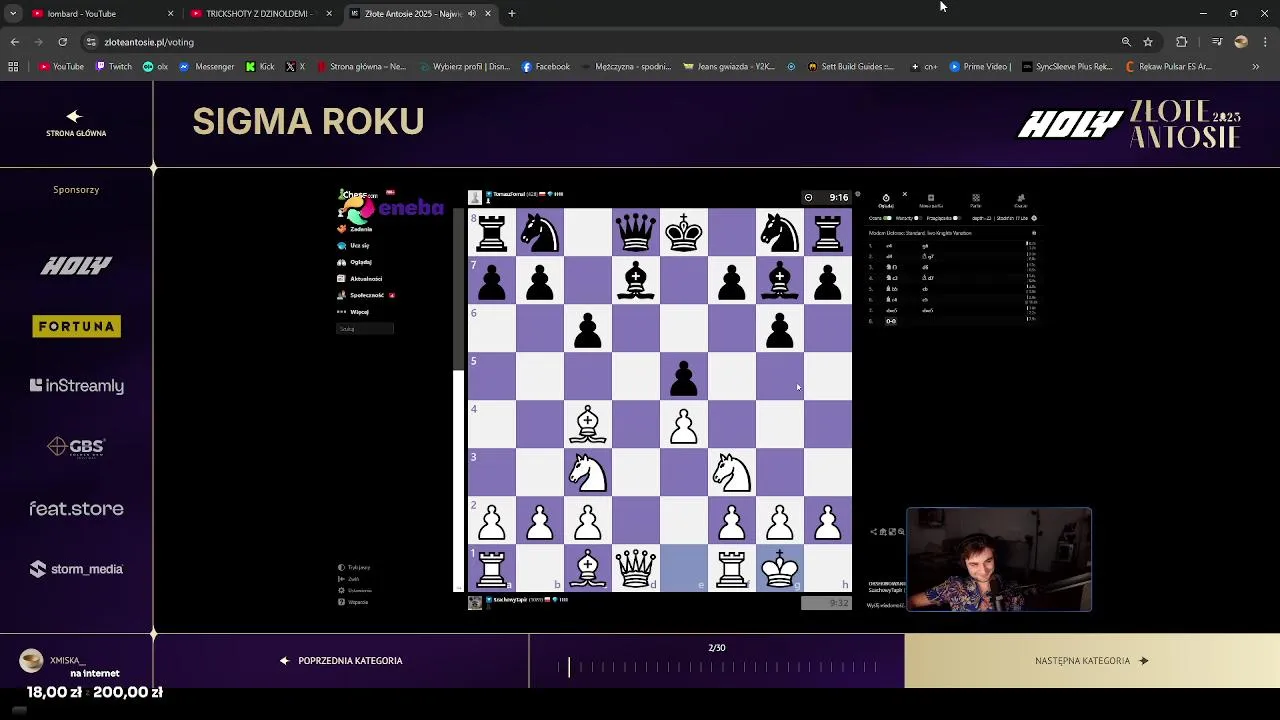This screenshot has height=720, width=1280.
Task: Open the Partie tab in analysis panel
Action: [x=976, y=200]
